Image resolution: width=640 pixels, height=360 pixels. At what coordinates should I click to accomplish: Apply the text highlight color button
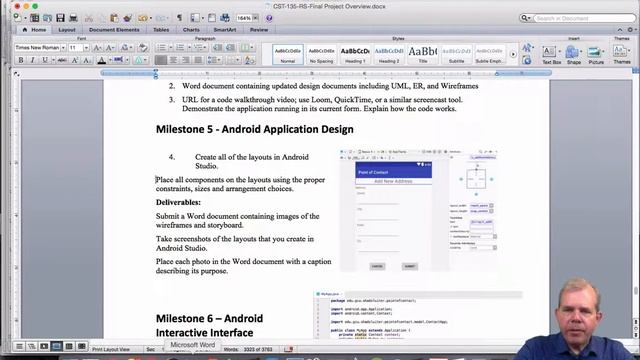tap(118, 60)
